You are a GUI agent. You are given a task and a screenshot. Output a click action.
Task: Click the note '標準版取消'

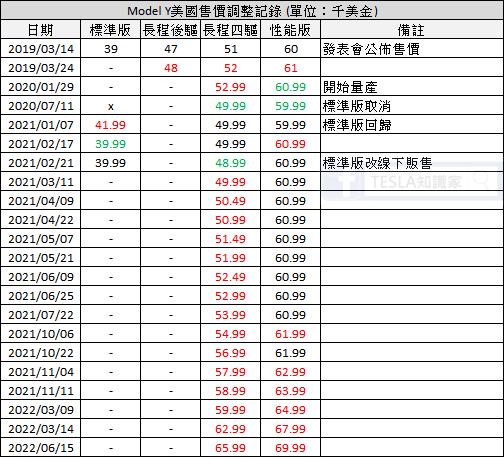pyautogui.click(x=357, y=106)
